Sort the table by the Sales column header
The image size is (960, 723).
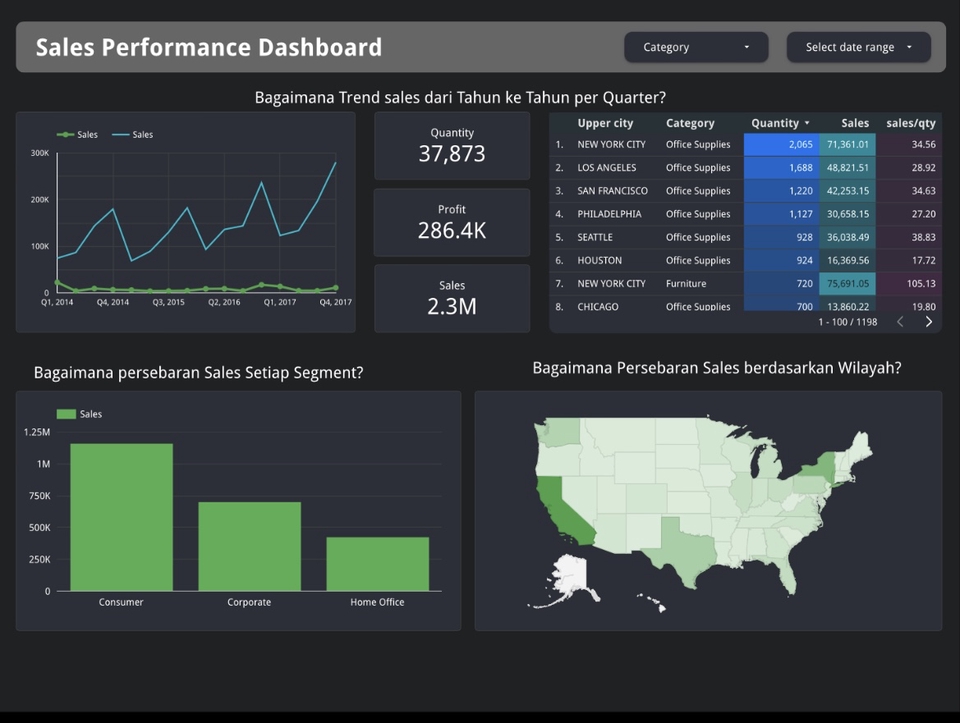pyautogui.click(x=855, y=123)
